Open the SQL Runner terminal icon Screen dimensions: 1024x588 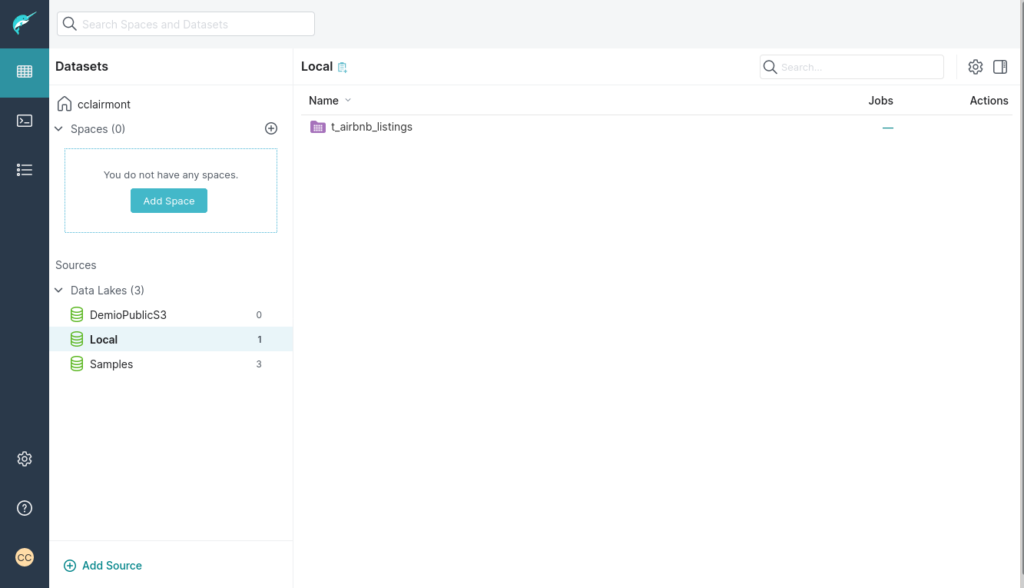pyautogui.click(x=24, y=121)
